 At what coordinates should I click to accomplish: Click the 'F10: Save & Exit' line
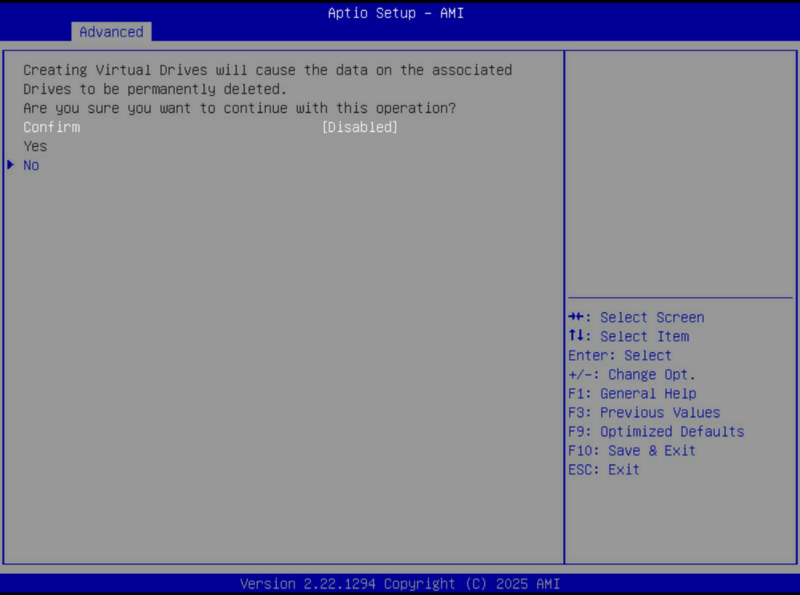point(632,451)
